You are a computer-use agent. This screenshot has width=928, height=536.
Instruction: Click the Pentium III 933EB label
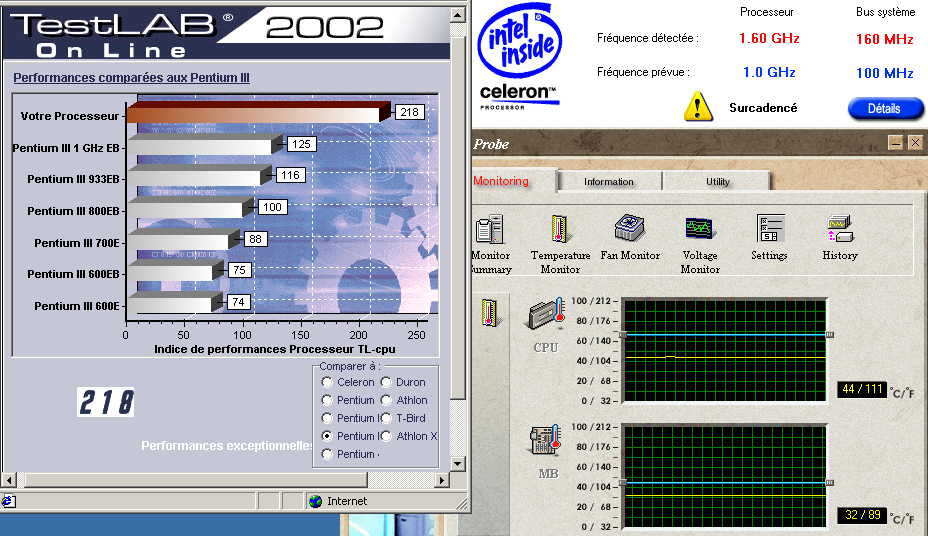pyautogui.click(x=73, y=179)
